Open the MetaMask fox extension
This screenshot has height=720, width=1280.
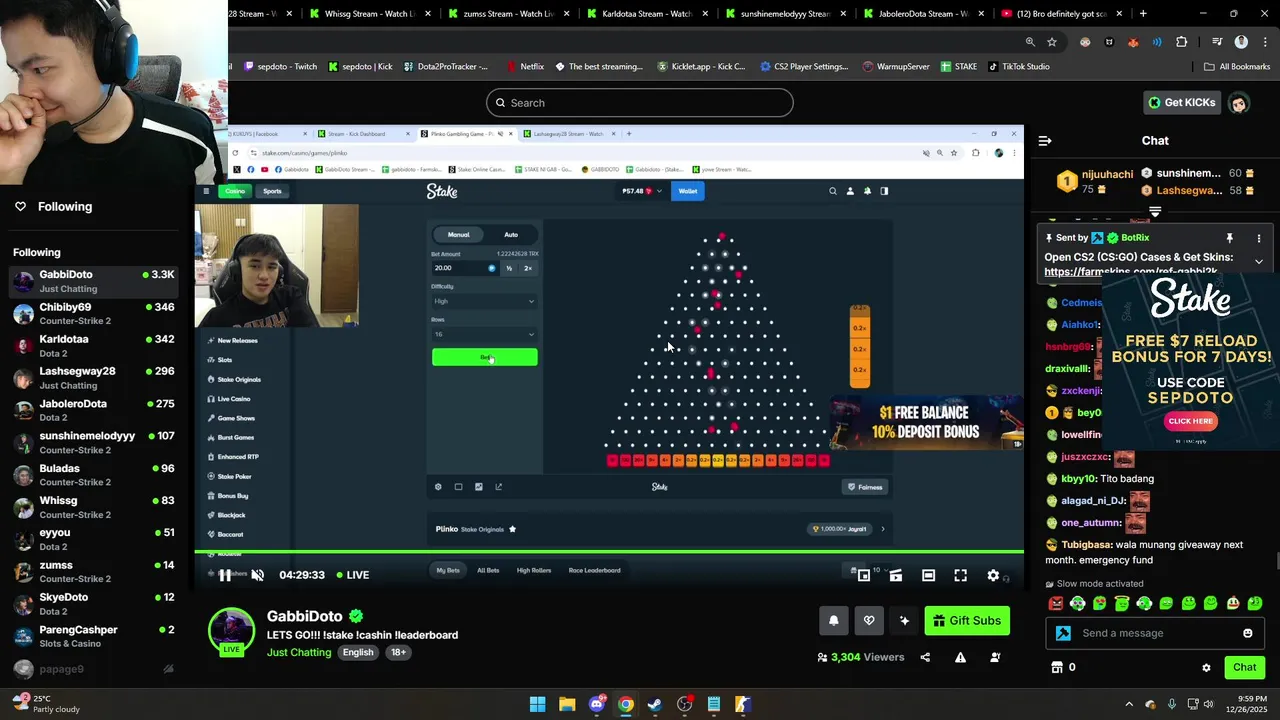(1133, 42)
